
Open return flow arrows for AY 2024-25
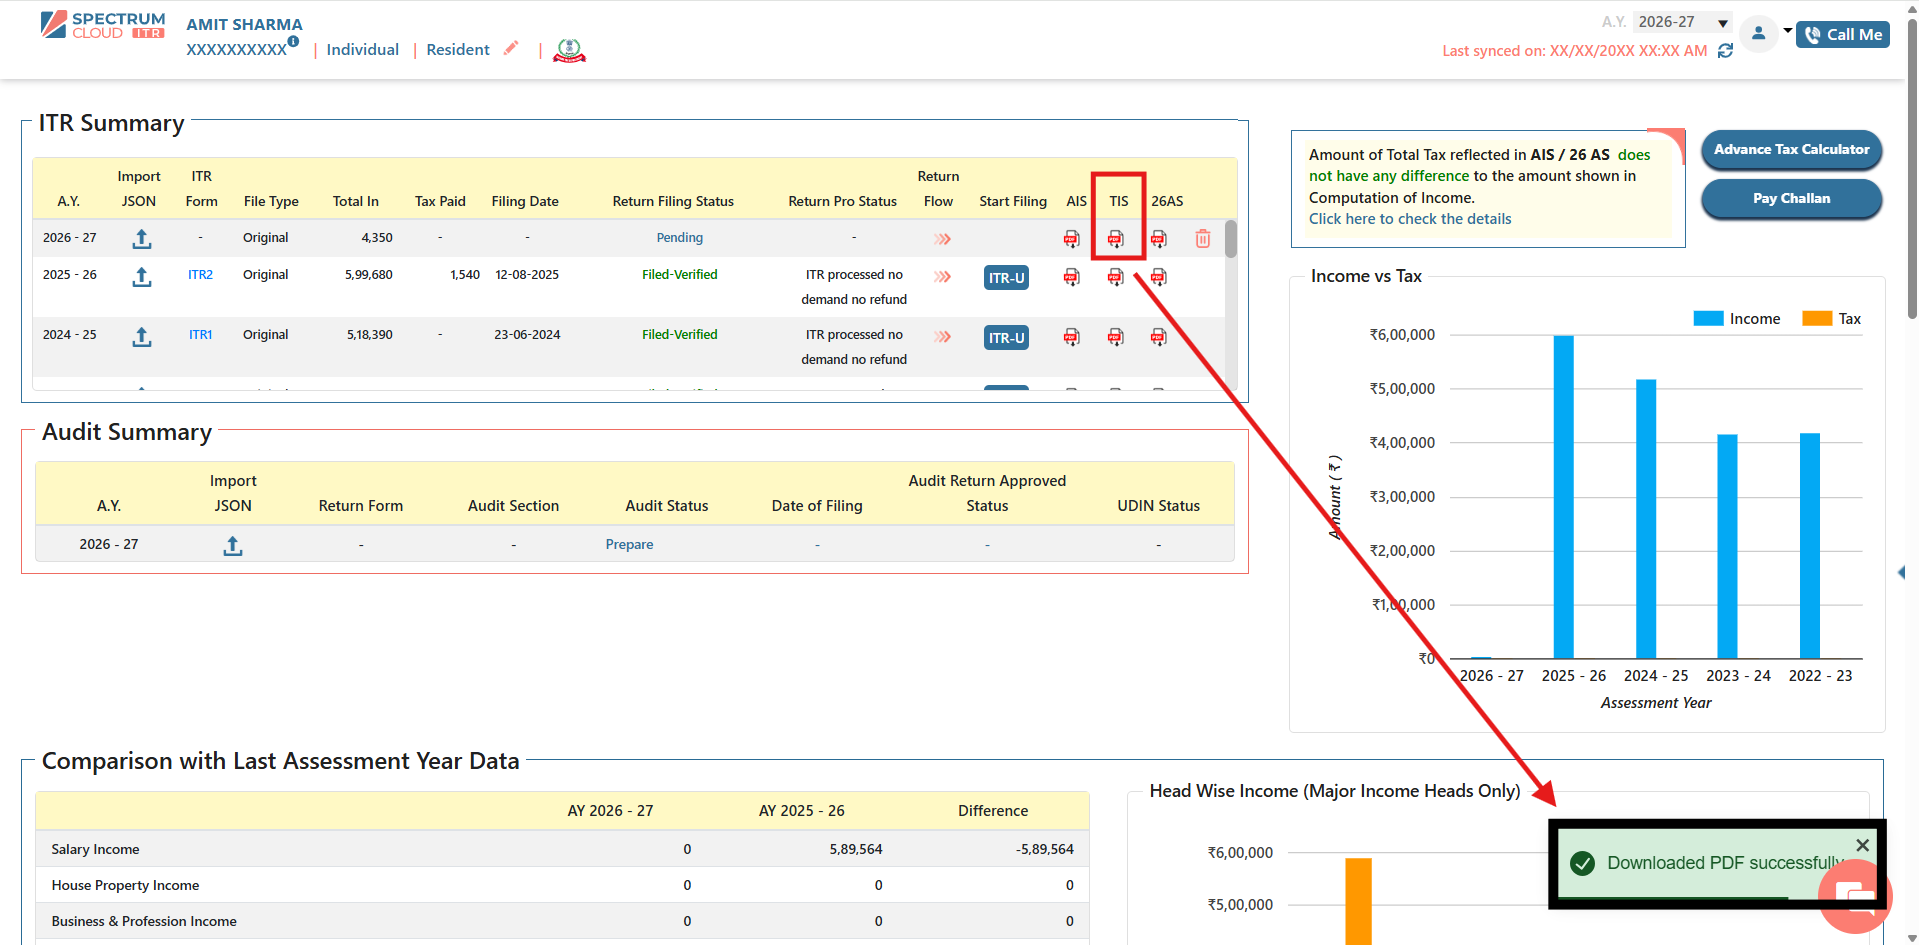tap(942, 337)
